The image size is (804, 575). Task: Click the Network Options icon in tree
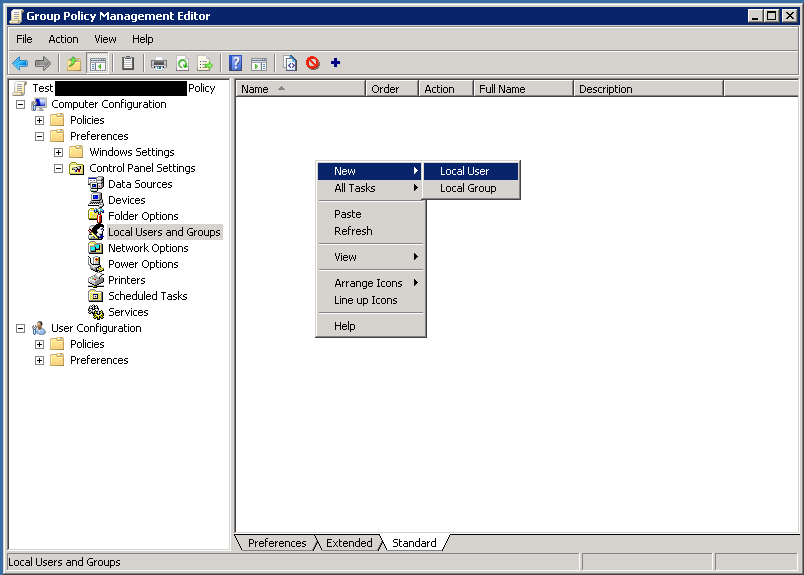pos(96,248)
